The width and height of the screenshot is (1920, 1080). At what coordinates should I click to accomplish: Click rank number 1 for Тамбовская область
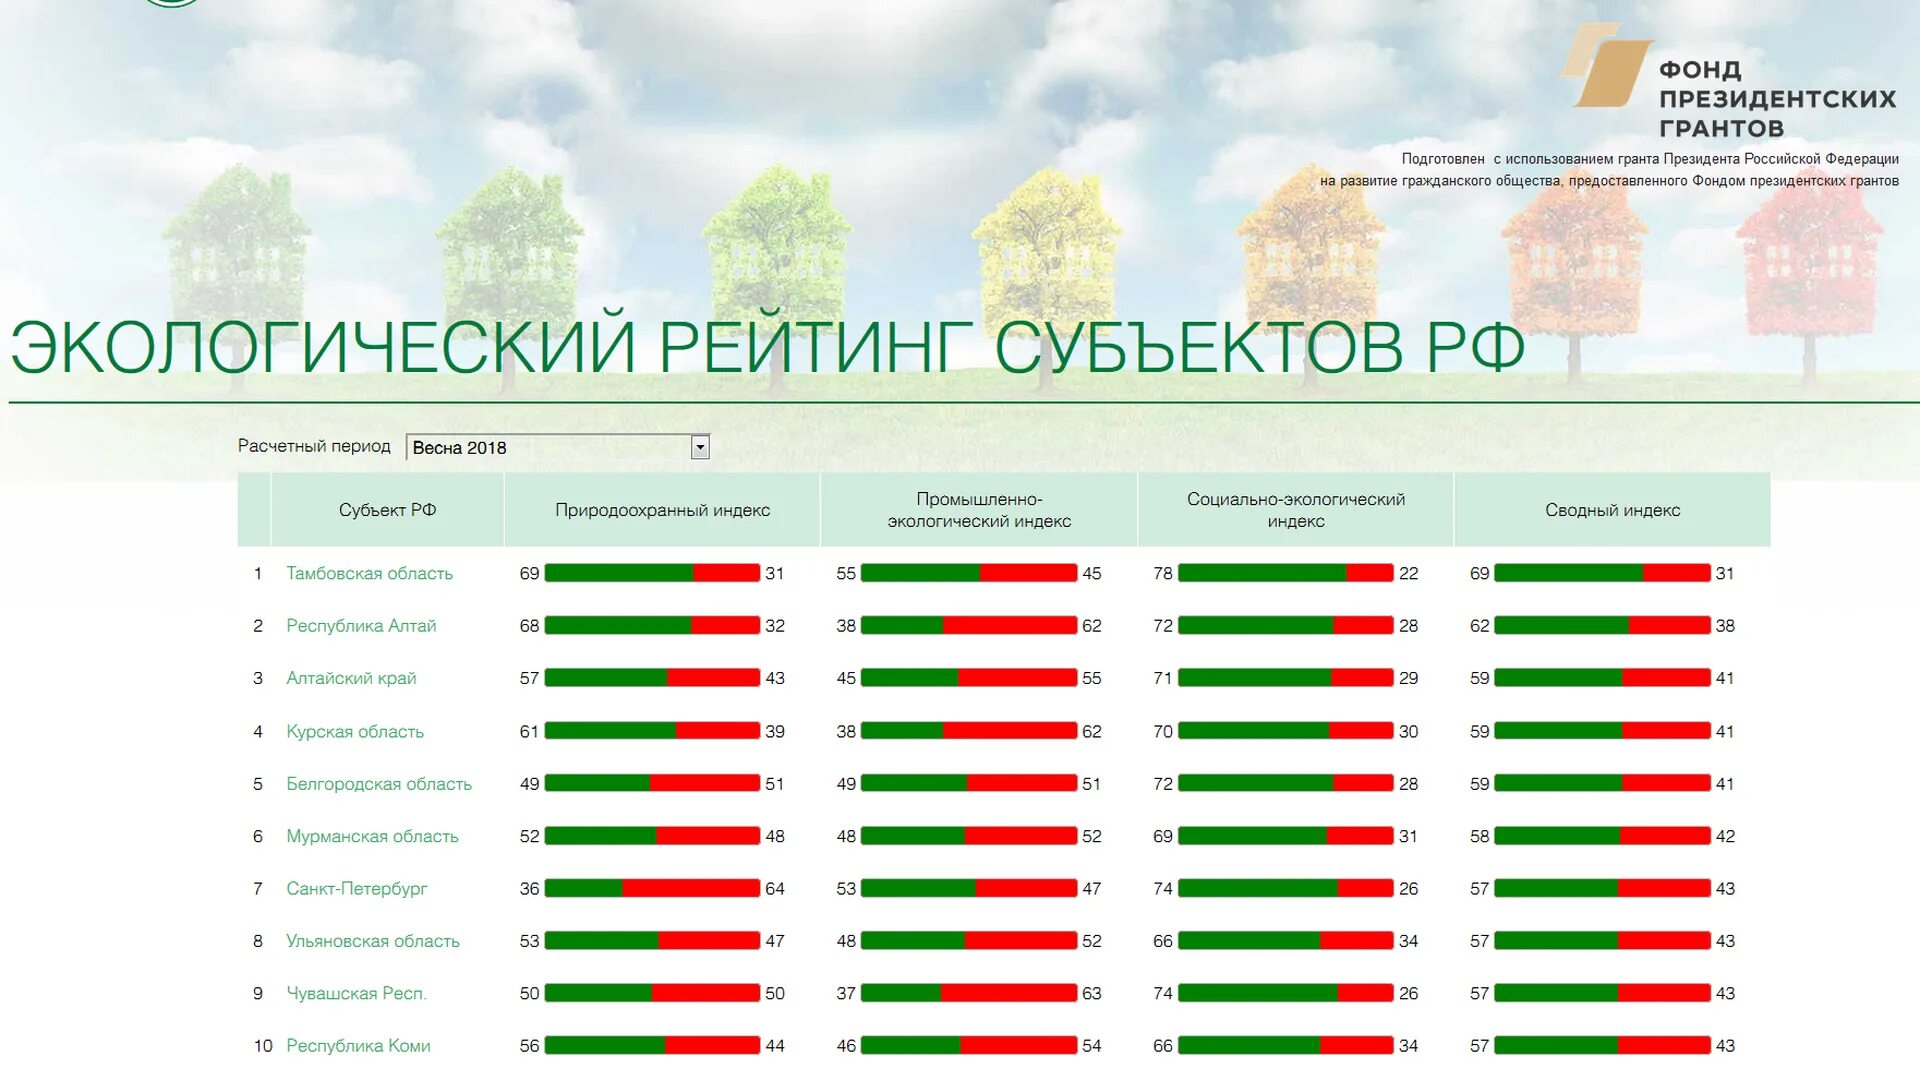click(258, 573)
